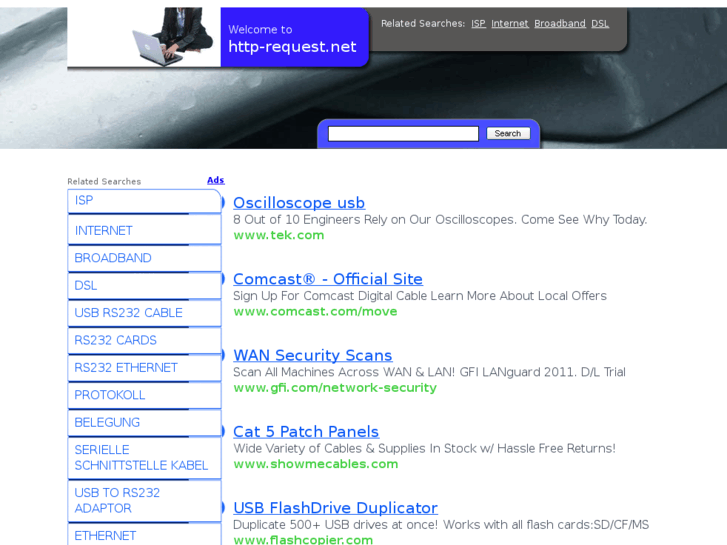Open the Internet link in the header related searches
Viewport: 727px width, 545px height.
(x=510, y=24)
